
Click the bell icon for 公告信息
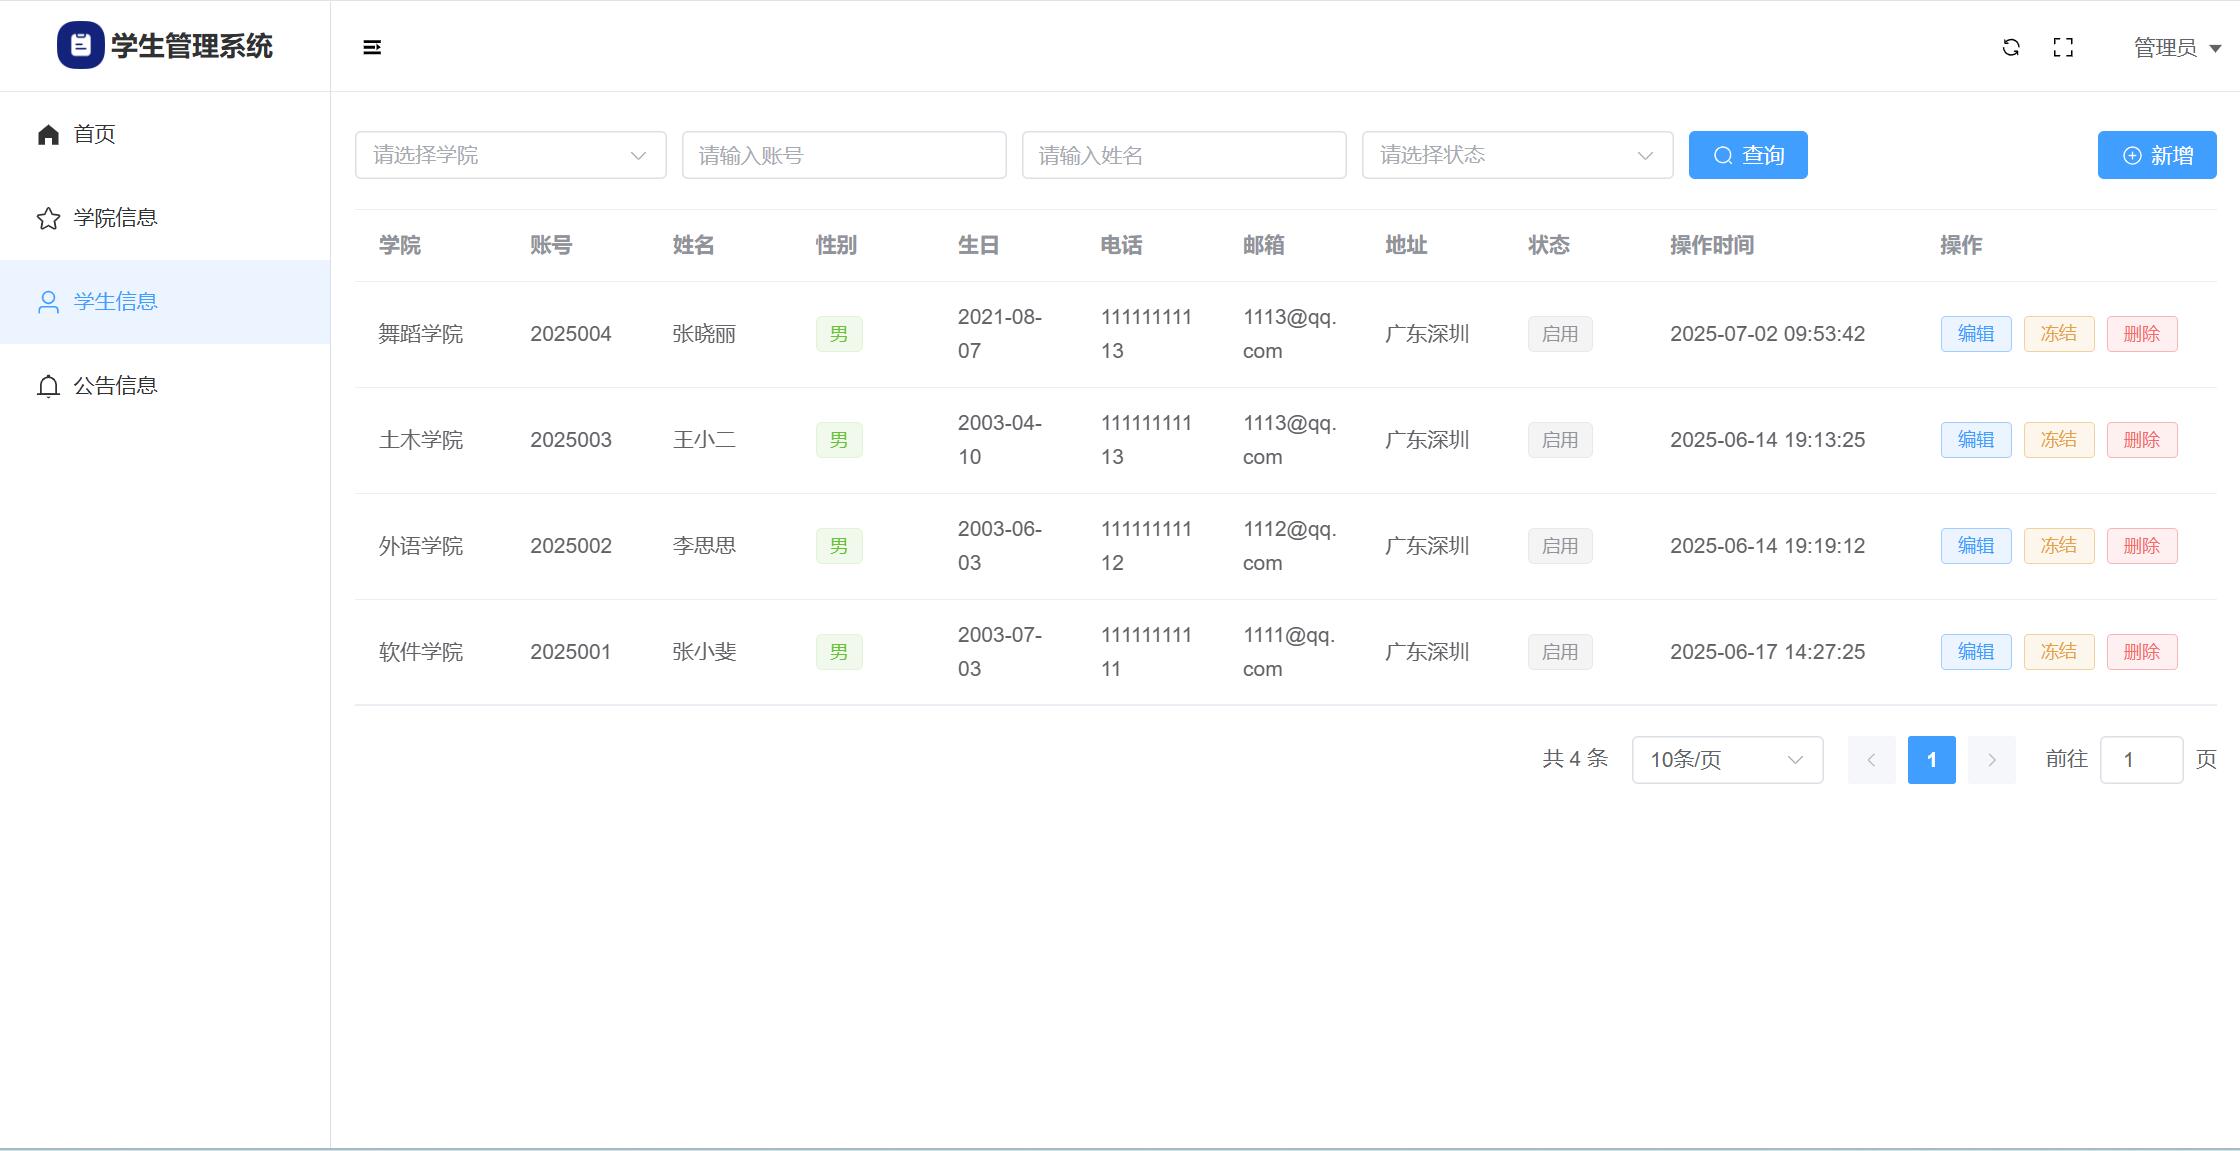48,386
